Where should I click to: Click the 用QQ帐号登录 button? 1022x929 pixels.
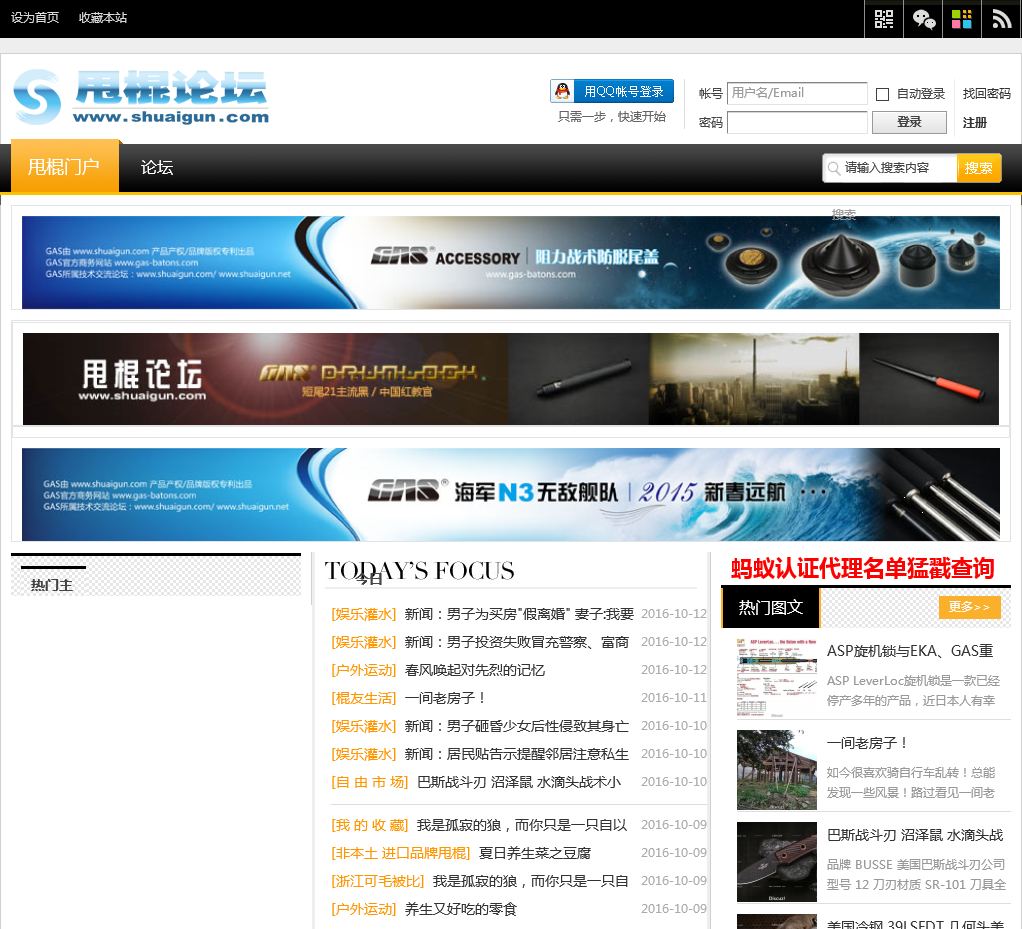pyautogui.click(x=611, y=91)
